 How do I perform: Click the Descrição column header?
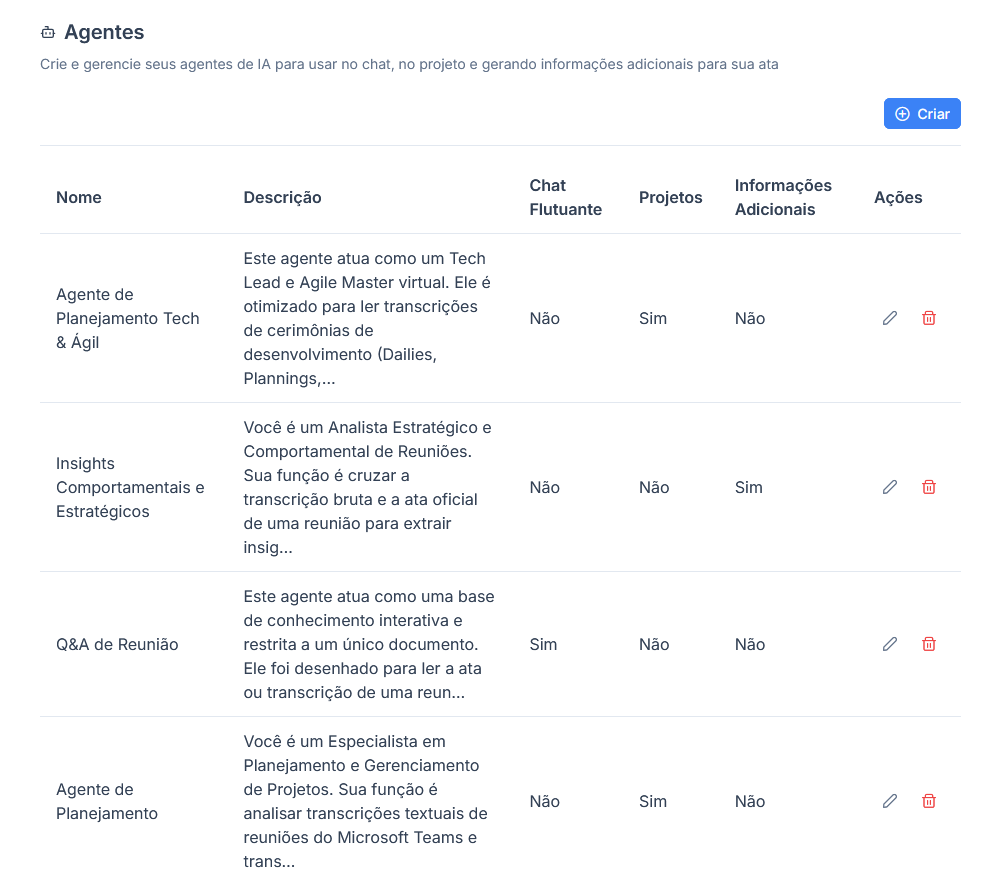[282, 198]
